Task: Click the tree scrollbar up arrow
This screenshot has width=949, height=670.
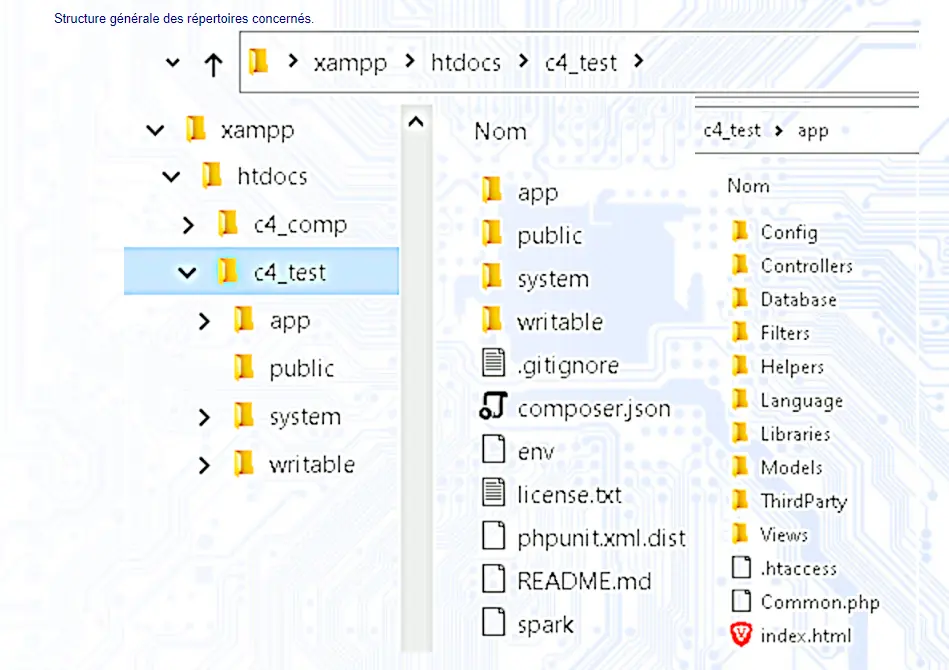Action: (416, 122)
